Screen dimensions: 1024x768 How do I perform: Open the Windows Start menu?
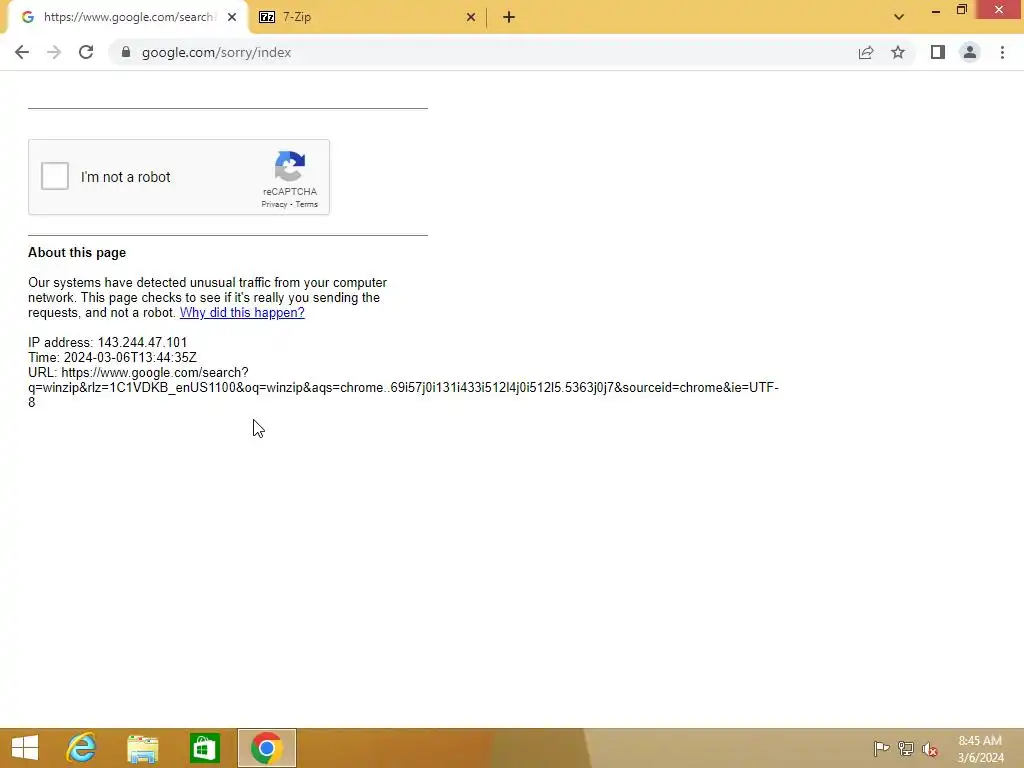25,748
